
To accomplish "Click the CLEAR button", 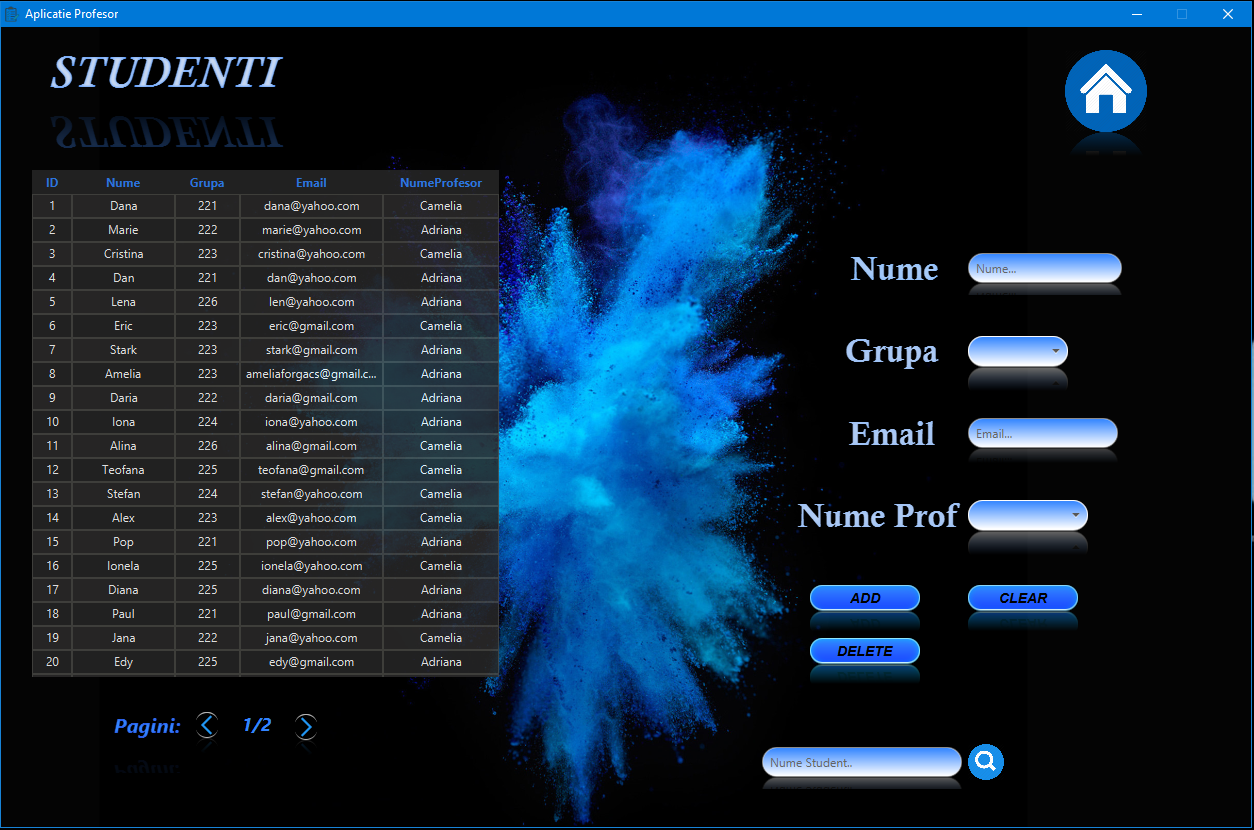I will (x=1023, y=598).
